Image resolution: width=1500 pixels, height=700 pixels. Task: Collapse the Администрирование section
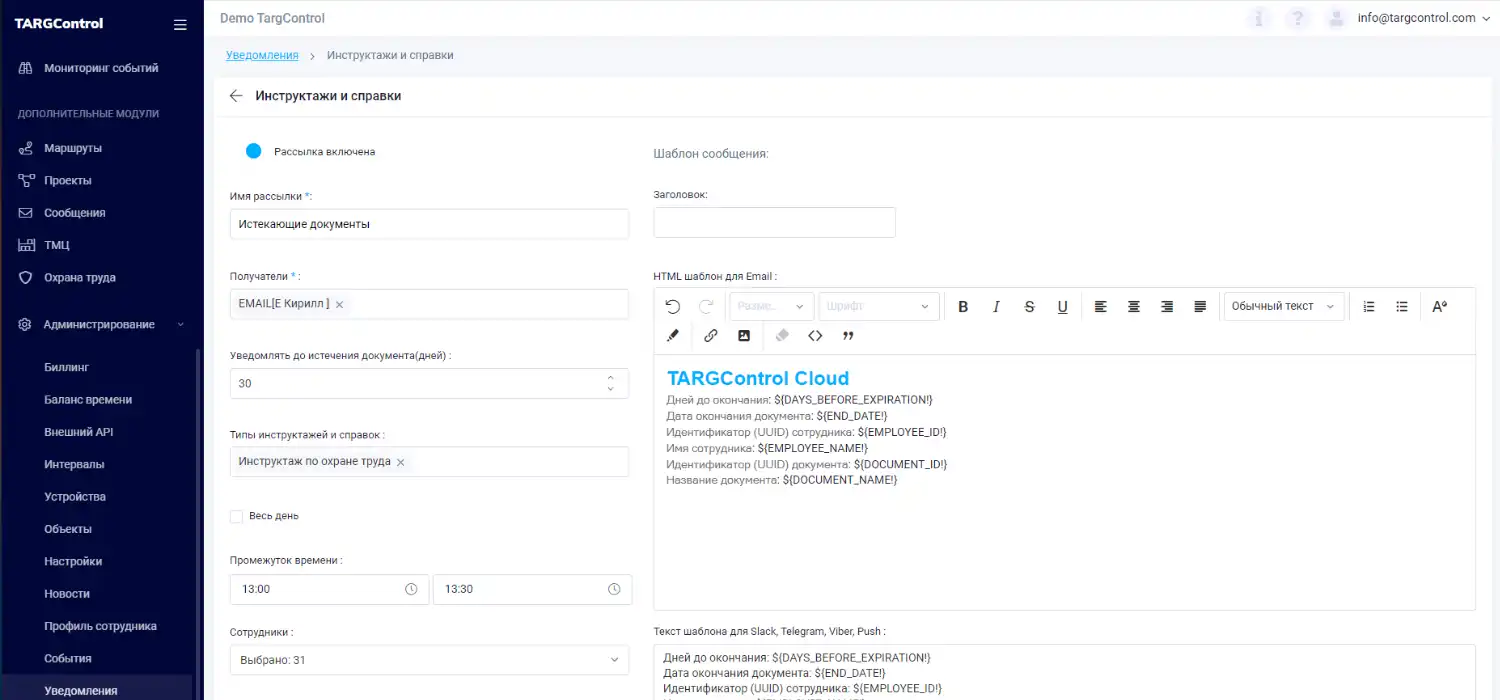(100, 324)
